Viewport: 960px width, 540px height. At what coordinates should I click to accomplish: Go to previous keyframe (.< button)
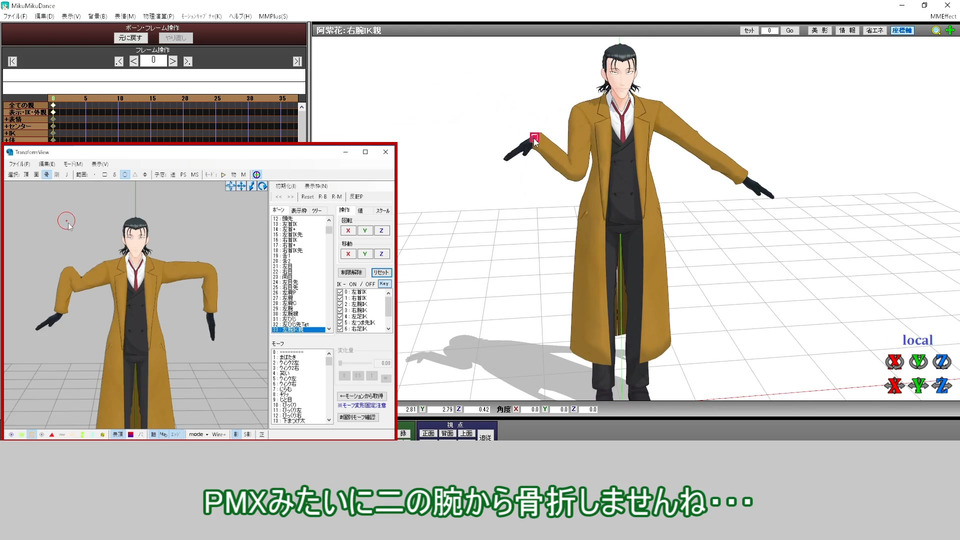119,61
